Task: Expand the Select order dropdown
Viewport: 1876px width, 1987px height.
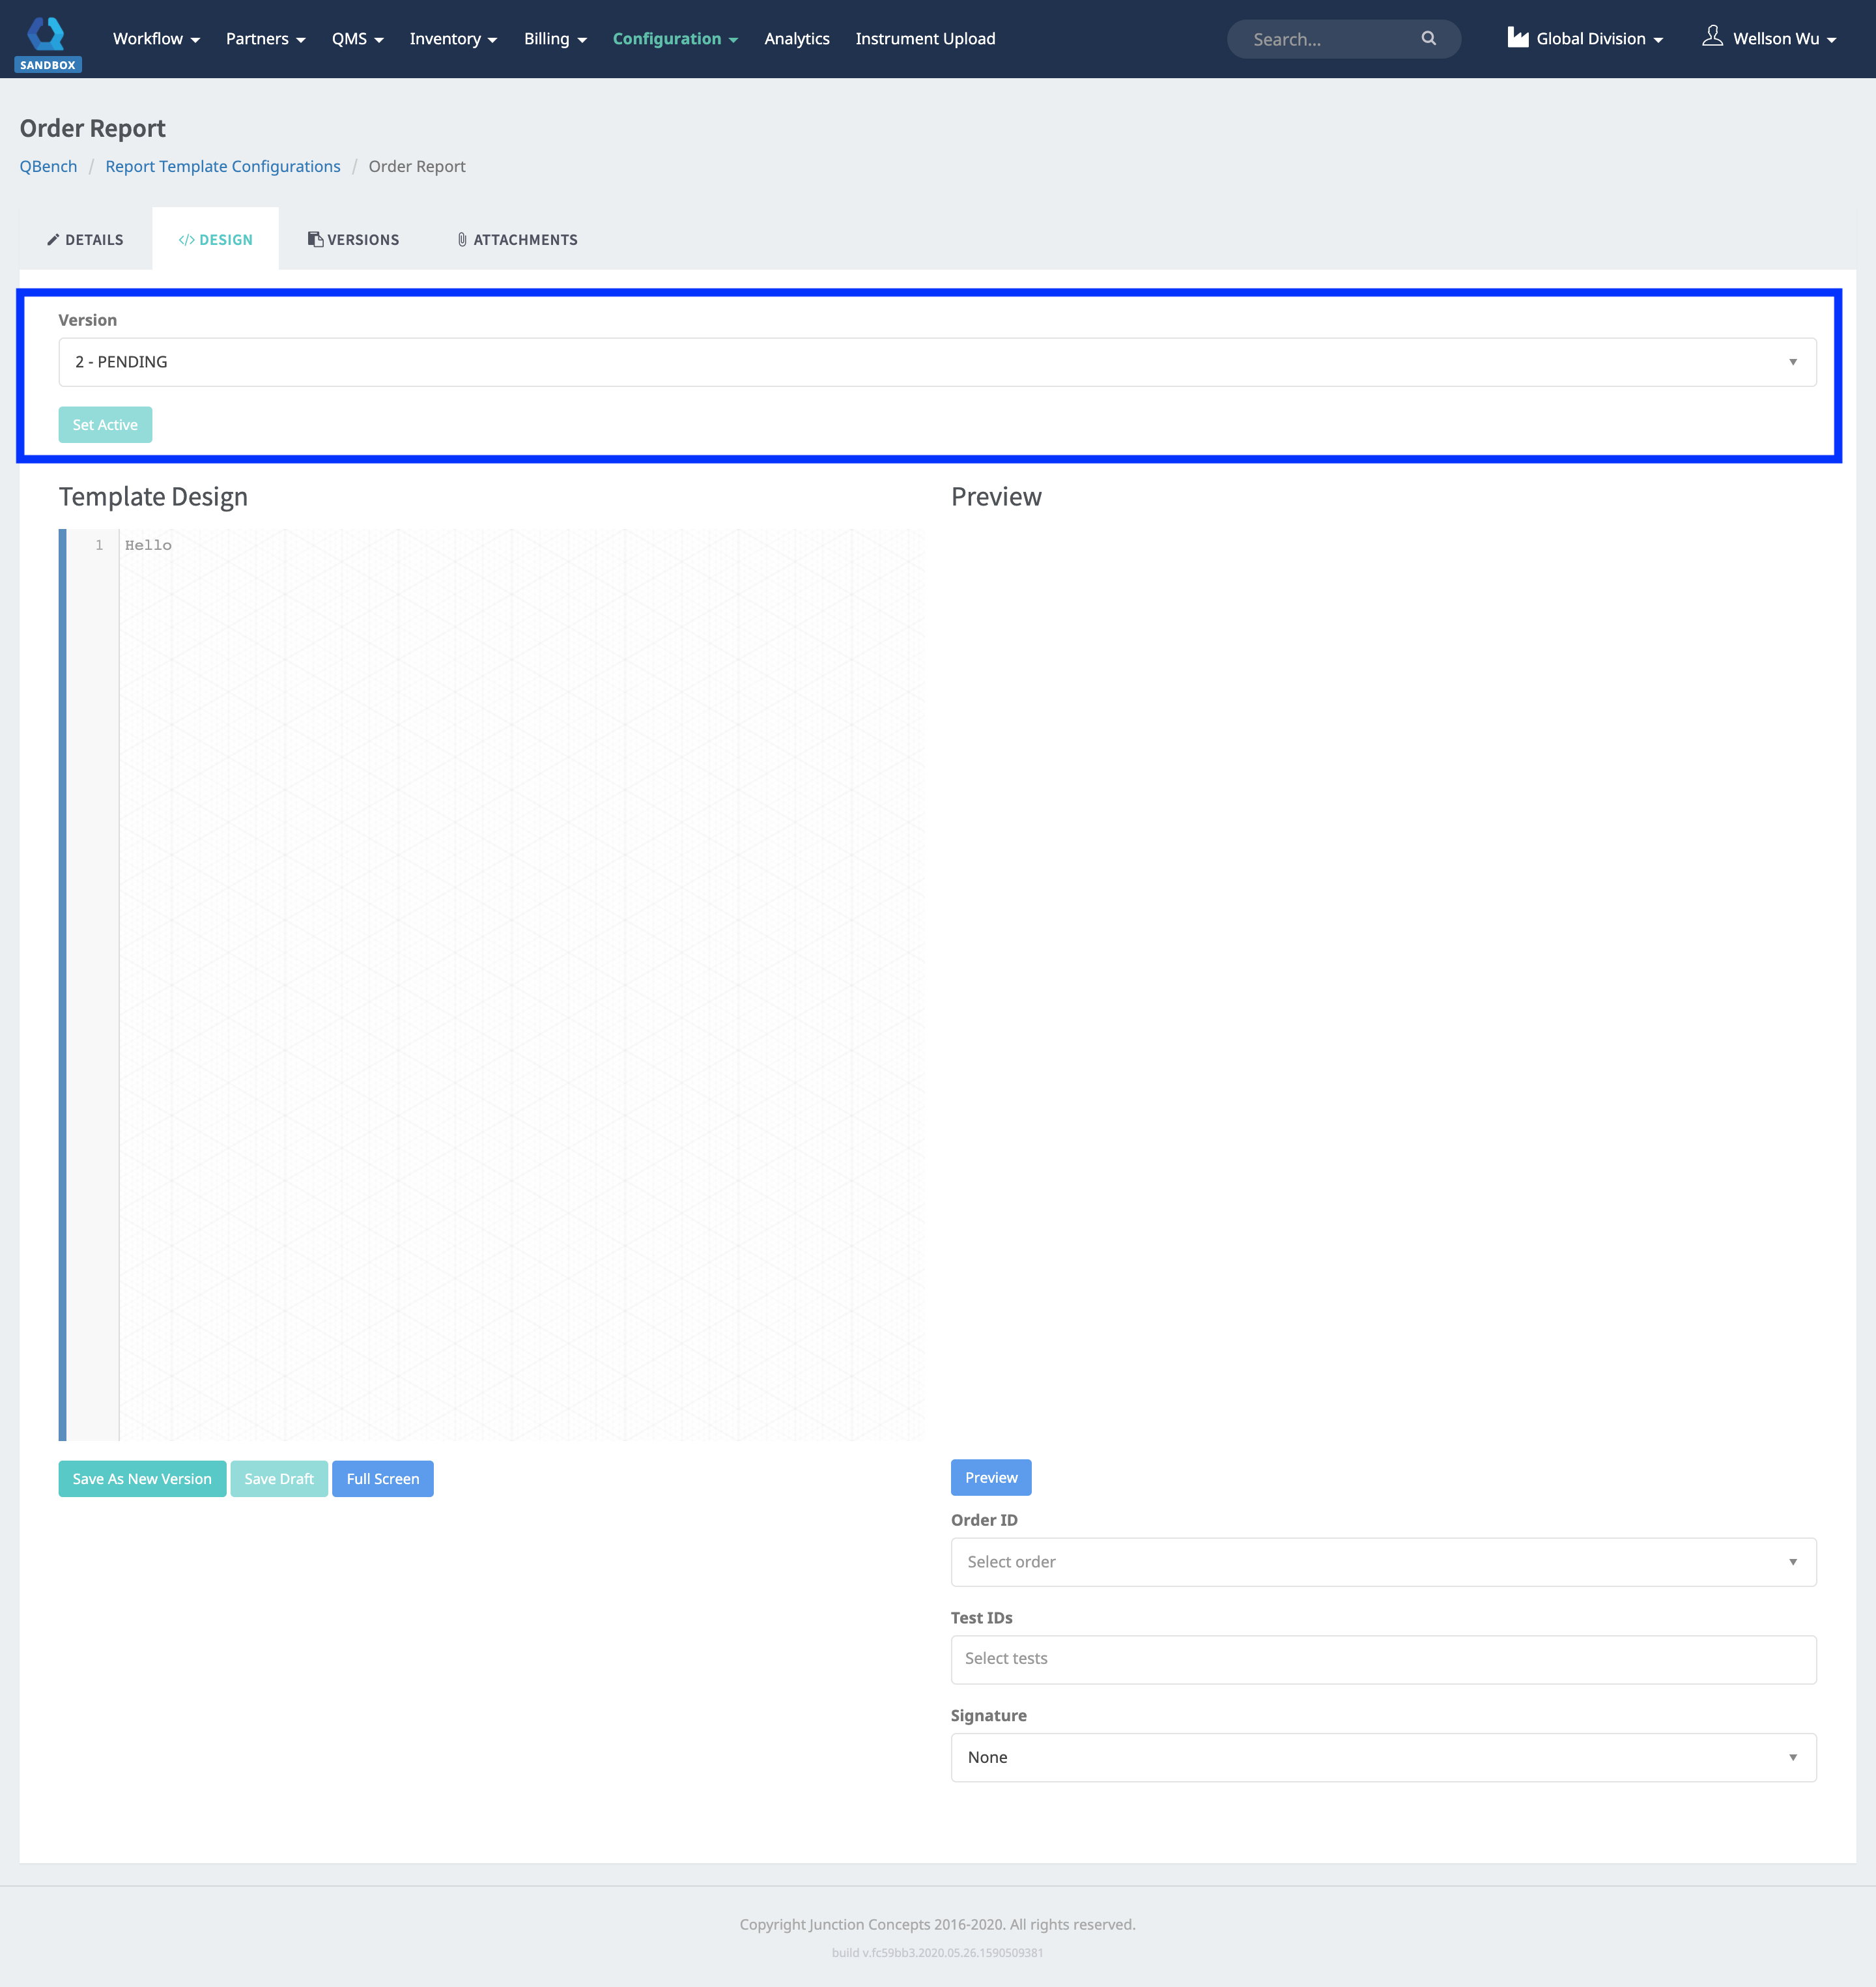Action: click(1383, 1561)
